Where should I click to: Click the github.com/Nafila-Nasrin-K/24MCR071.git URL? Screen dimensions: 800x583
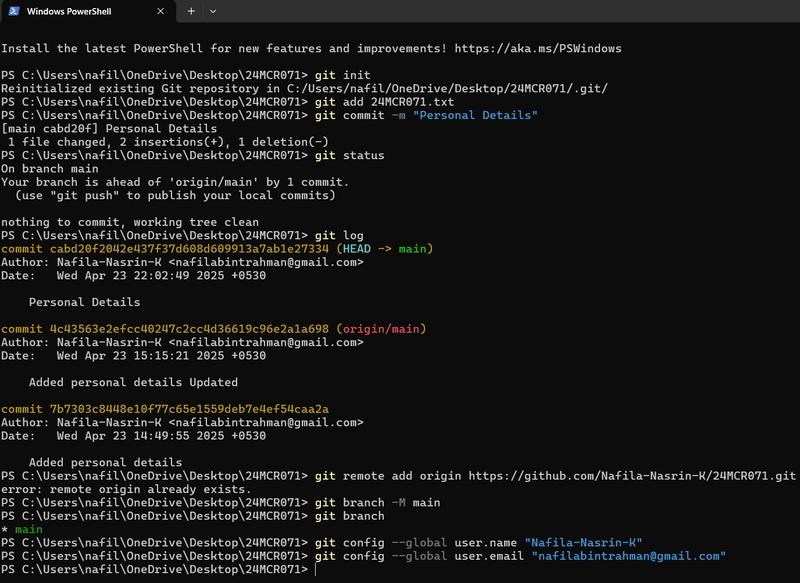(x=632, y=476)
